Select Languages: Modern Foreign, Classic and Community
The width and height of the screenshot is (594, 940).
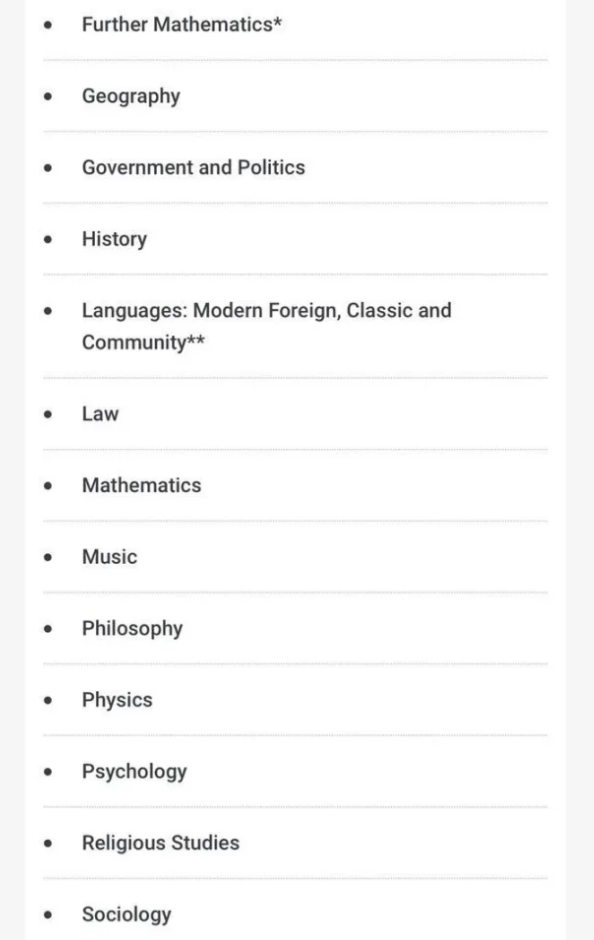267,326
